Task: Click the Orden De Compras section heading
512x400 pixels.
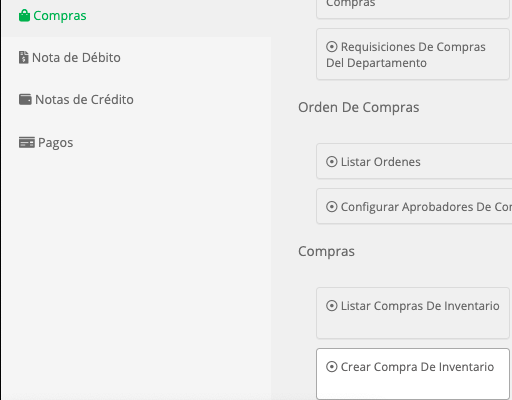Action: click(359, 107)
